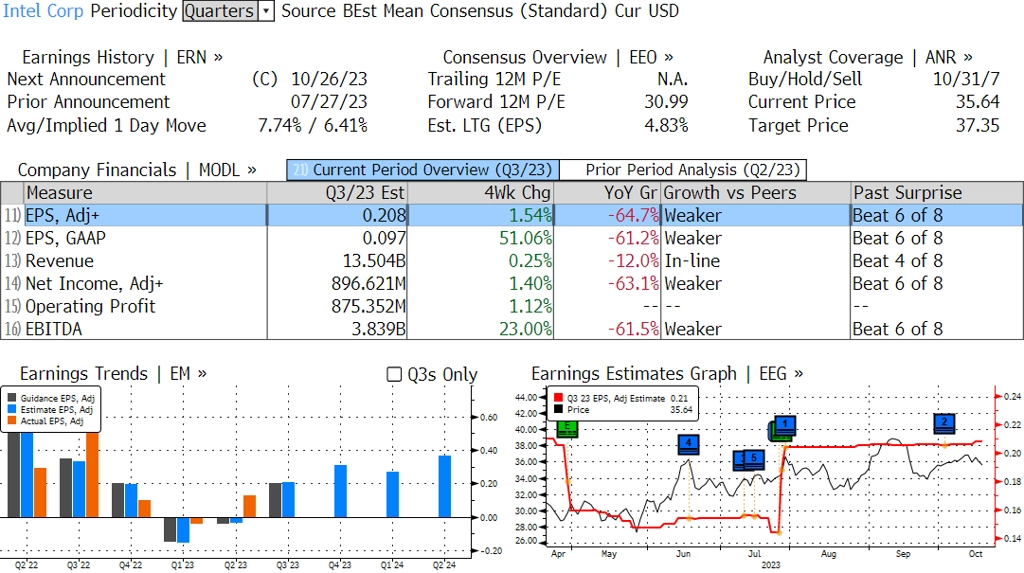Select row 12 EPS, GAAP

pos(512,238)
